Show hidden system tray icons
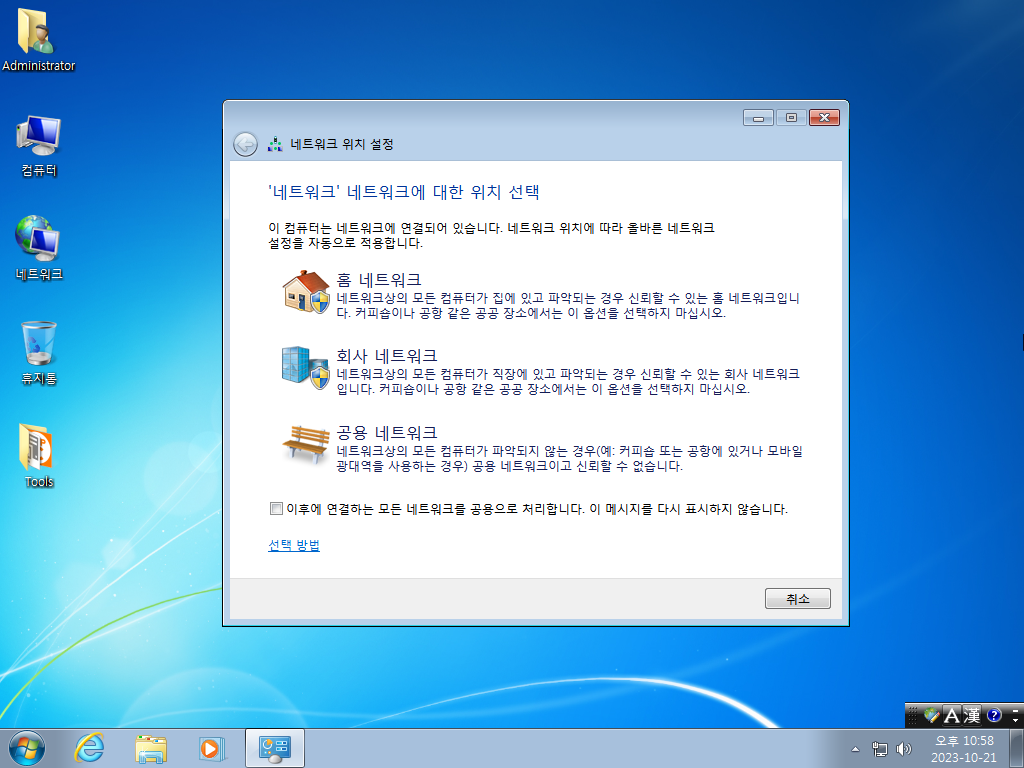Screen dimensions: 1024x768 coord(856,749)
